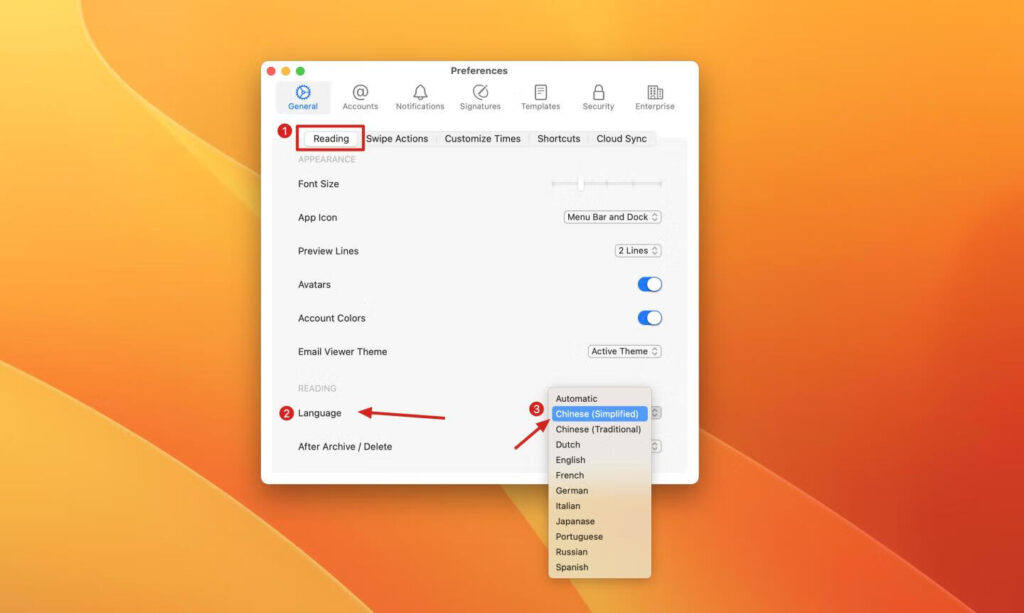Switch to the Swipe Actions tab

pos(397,139)
